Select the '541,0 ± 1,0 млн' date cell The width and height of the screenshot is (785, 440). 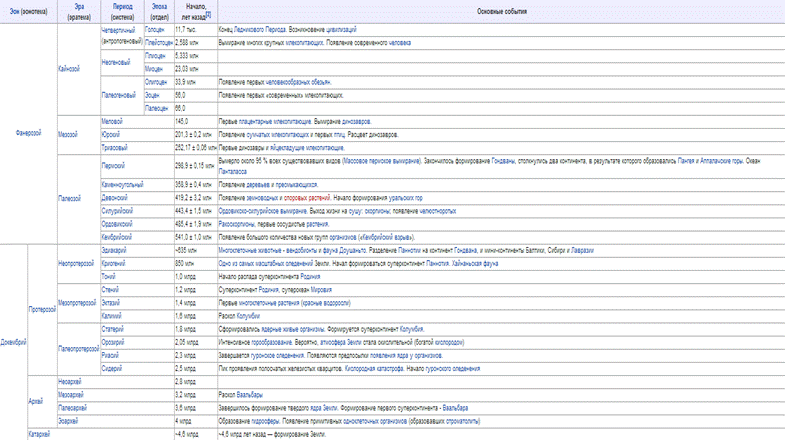[196, 237]
